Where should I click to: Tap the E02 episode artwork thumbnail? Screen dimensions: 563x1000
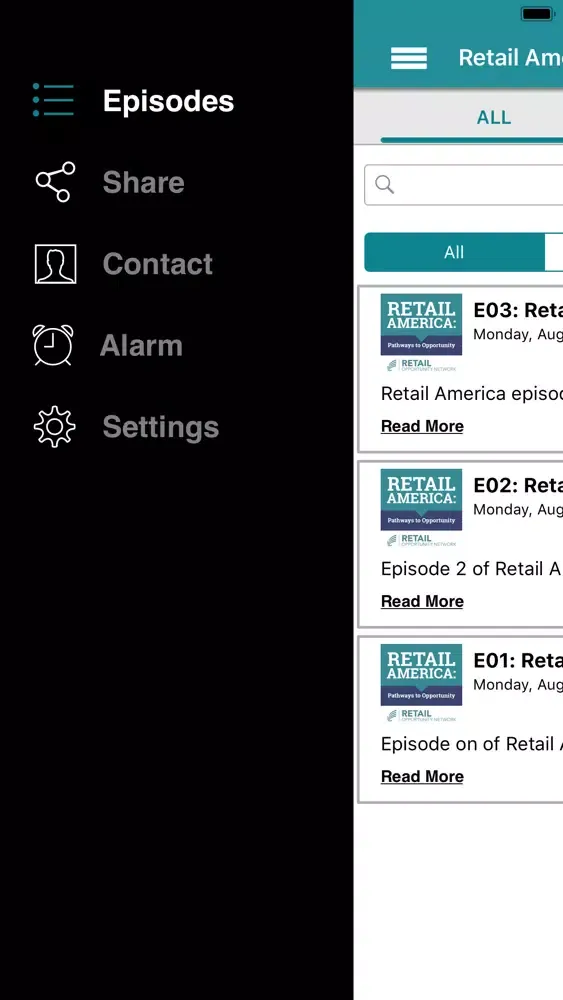(x=421, y=508)
